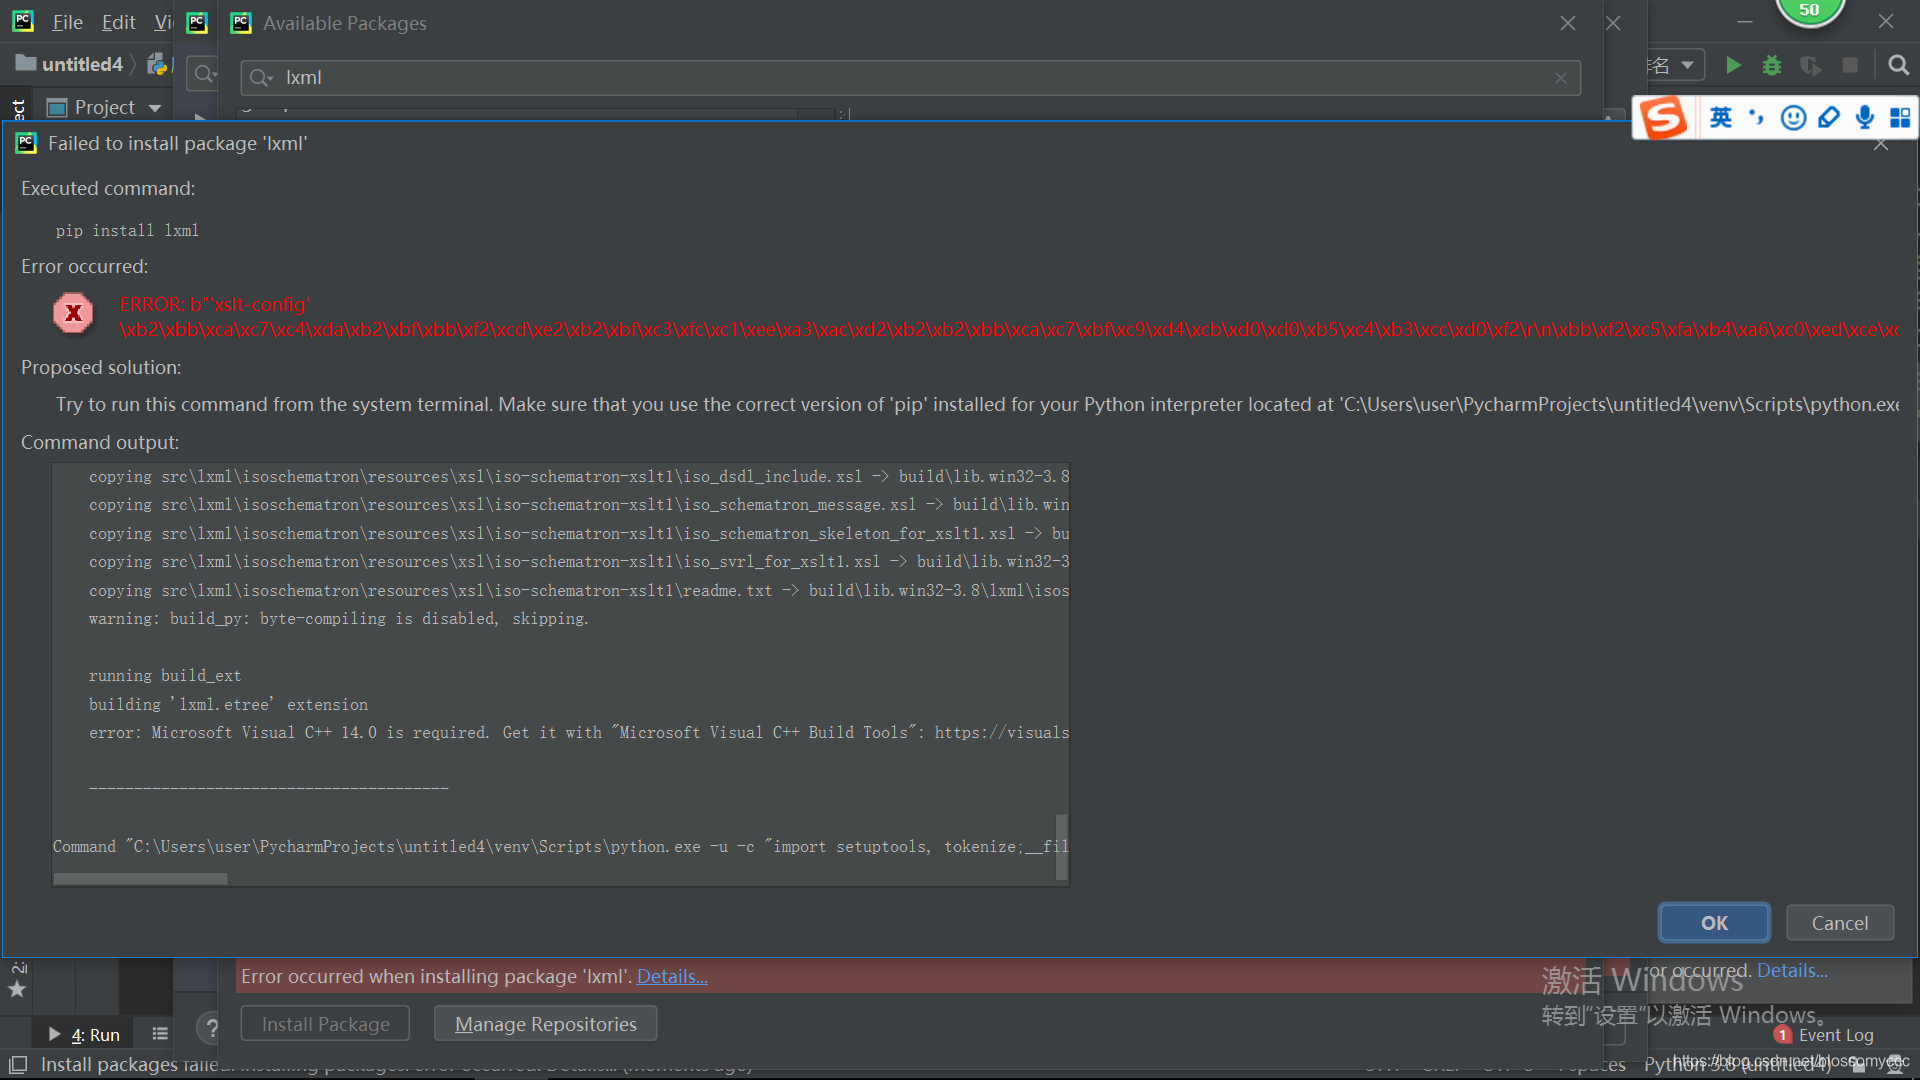Click the 'running build_ext' output line
The width and height of the screenshot is (1920, 1080).
click(164, 676)
